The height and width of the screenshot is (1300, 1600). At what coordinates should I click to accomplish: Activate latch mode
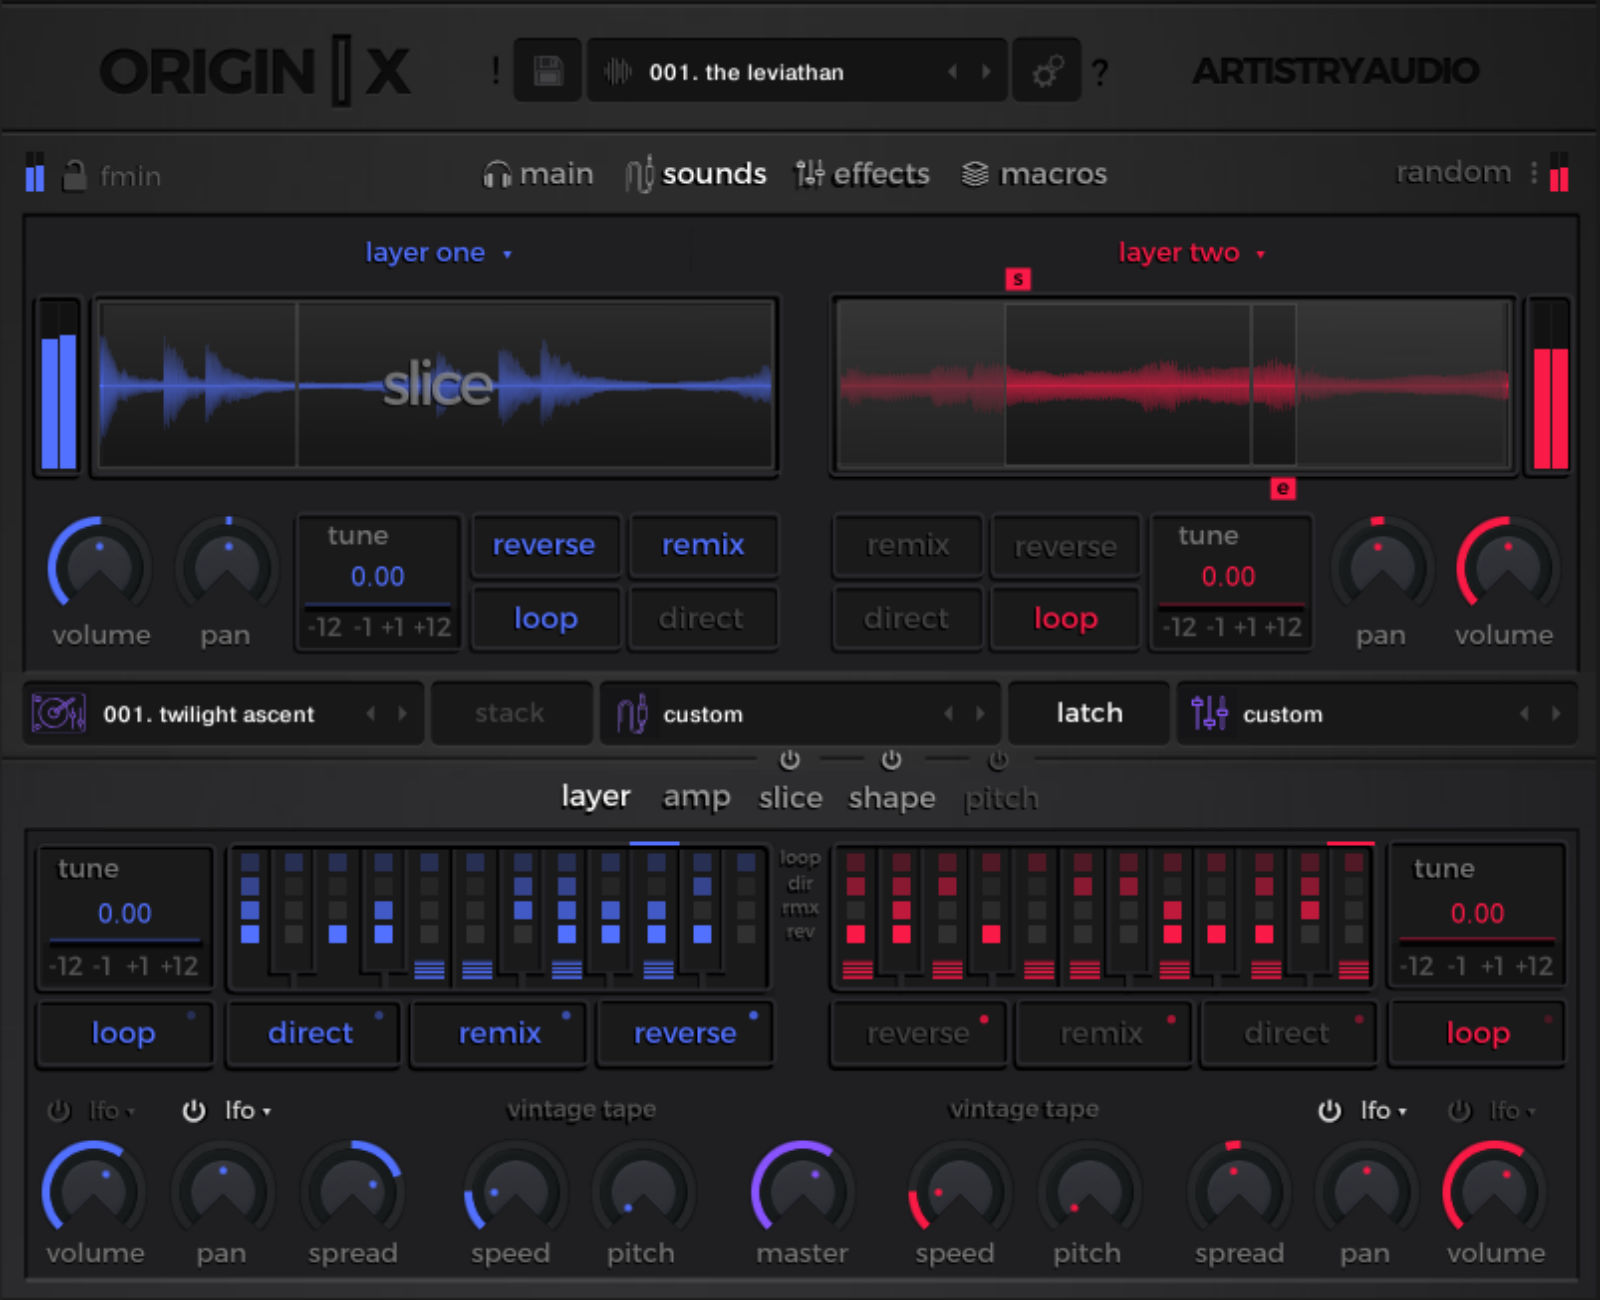click(1087, 713)
